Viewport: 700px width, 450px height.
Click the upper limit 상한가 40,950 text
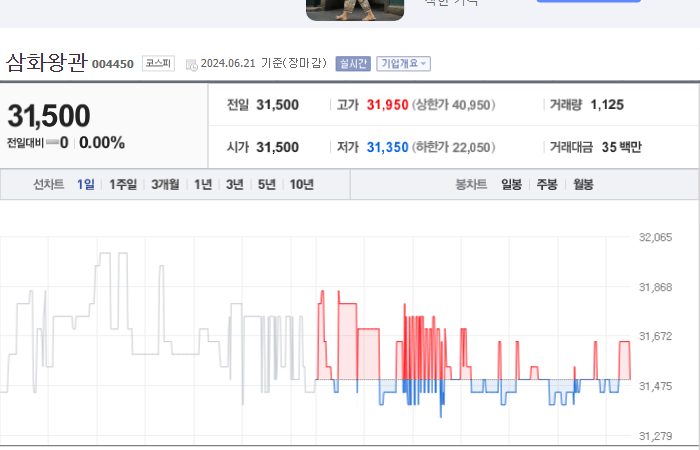454,105
